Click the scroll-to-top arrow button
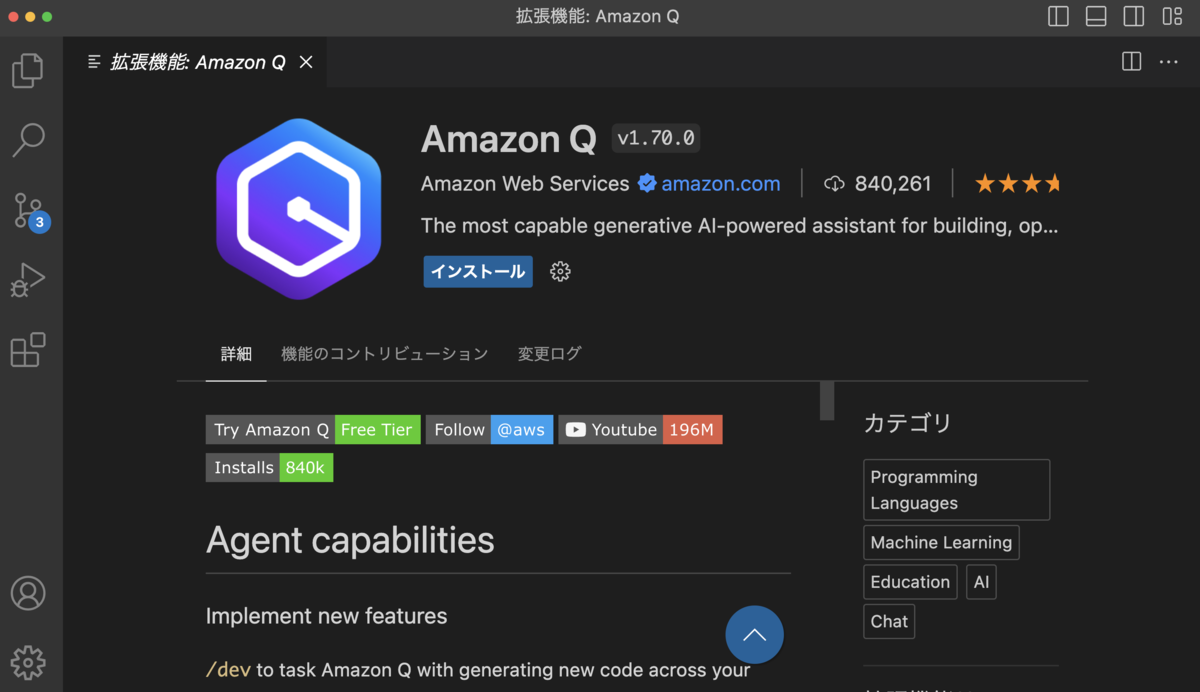 point(754,634)
